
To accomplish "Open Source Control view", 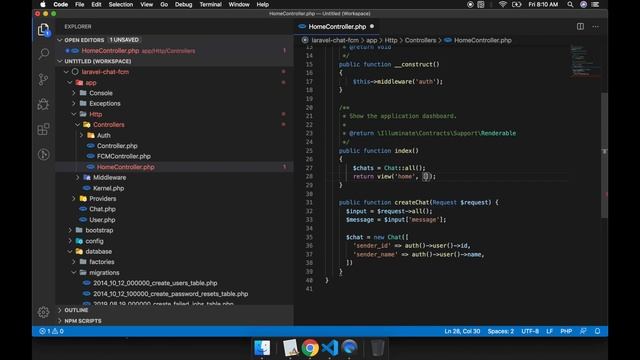I will pyautogui.click(x=43, y=79).
